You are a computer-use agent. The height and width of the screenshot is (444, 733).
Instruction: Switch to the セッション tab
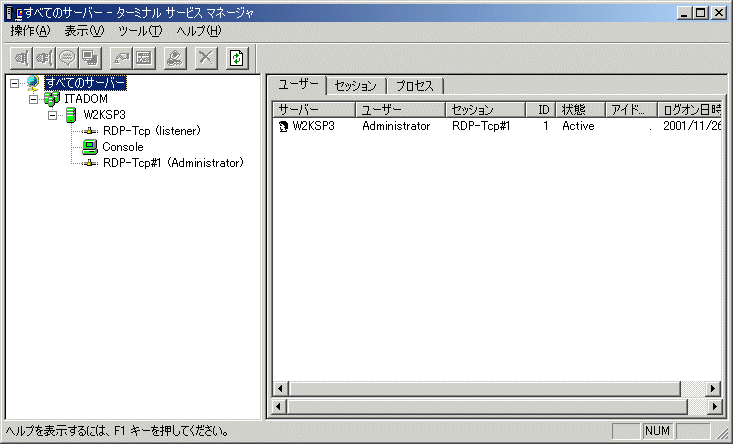(x=356, y=86)
